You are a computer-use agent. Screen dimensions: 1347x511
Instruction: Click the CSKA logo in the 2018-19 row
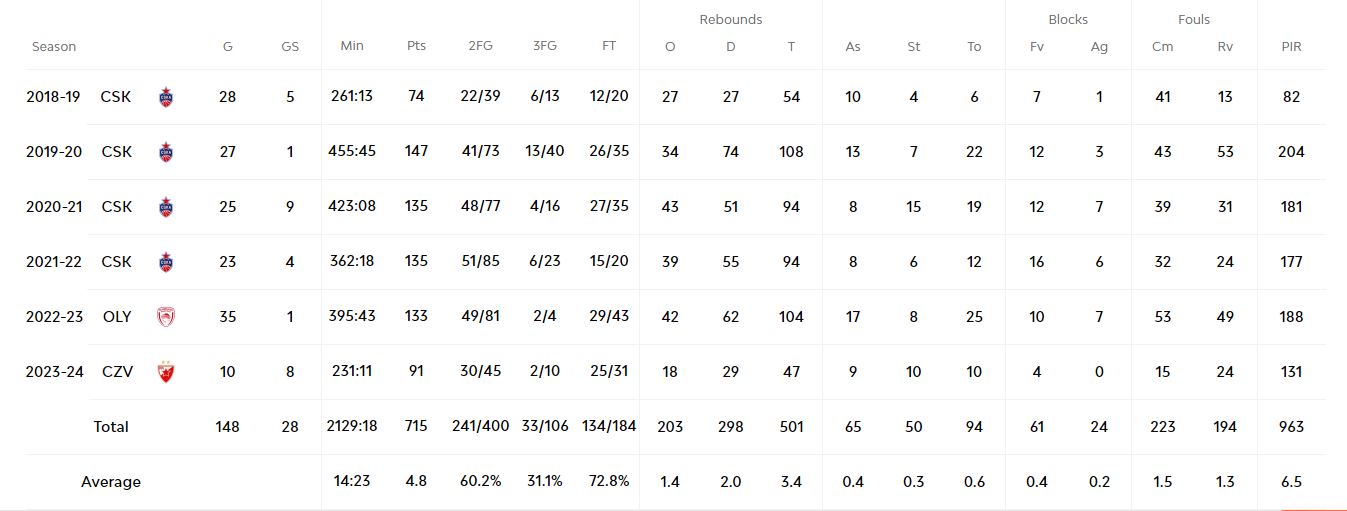166,97
